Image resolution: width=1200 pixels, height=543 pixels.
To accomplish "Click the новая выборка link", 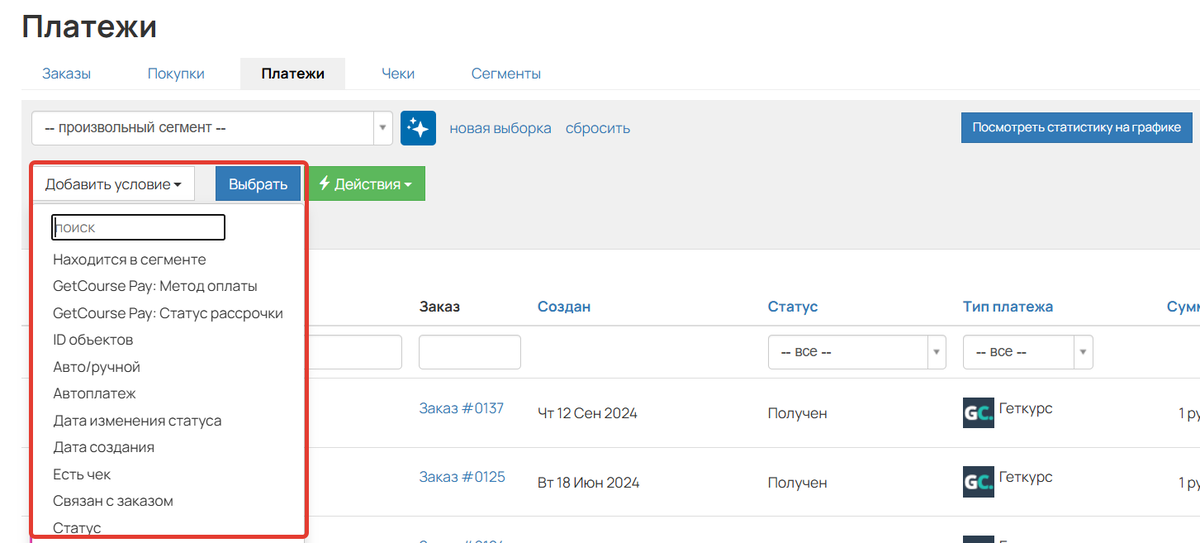I will point(500,128).
